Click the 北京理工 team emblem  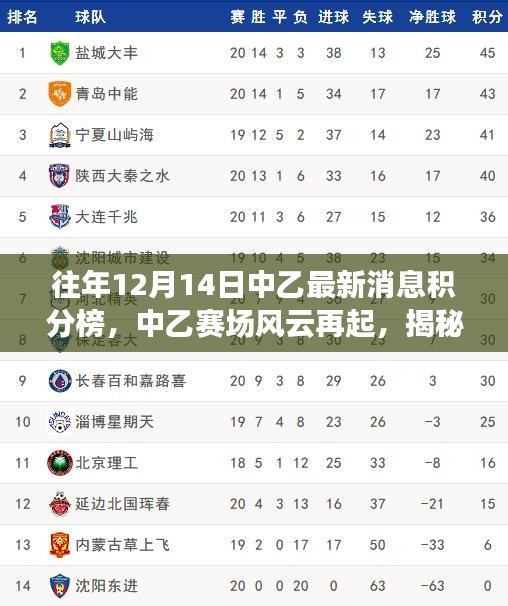(x=60, y=463)
